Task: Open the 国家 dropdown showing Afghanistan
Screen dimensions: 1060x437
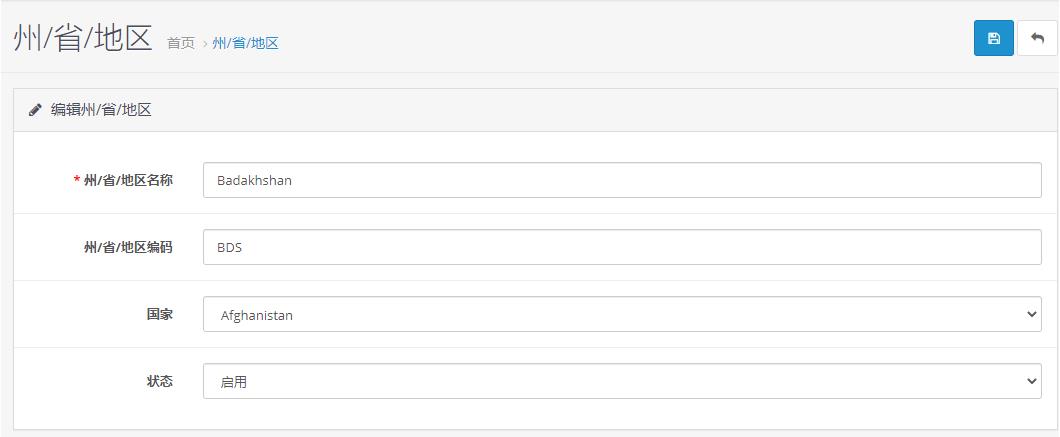Action: coord(621,314)
